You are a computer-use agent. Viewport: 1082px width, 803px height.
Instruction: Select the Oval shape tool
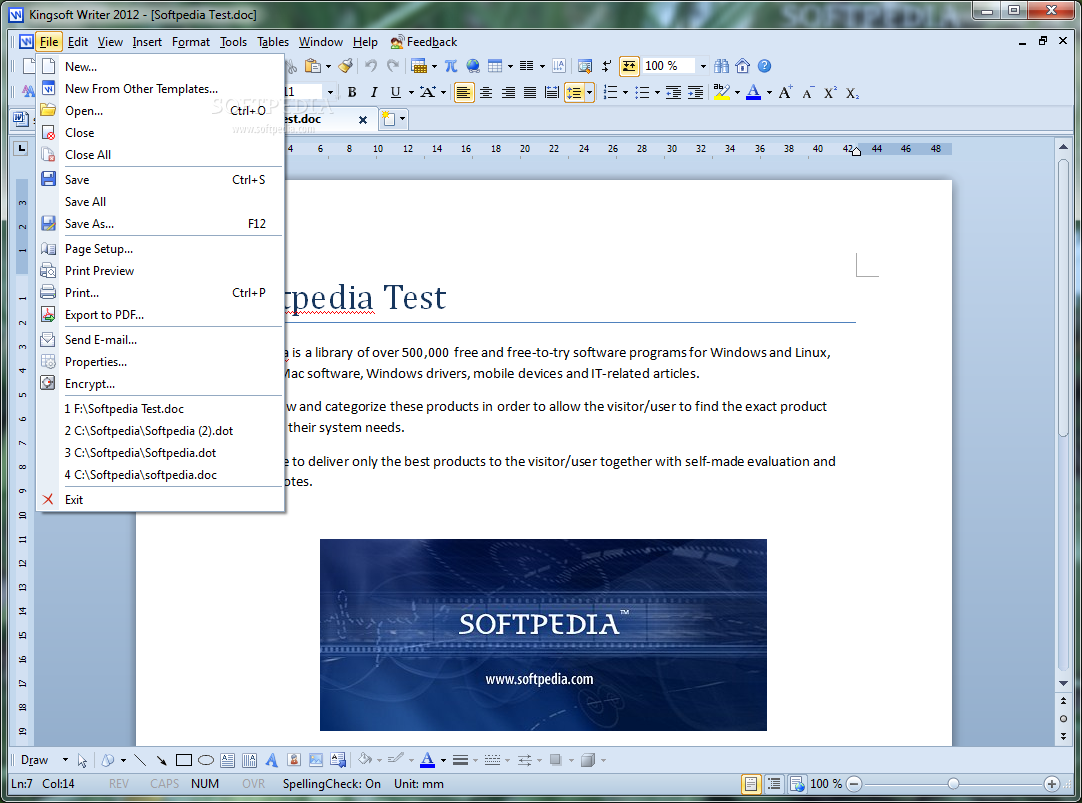(x=206, y=760)
